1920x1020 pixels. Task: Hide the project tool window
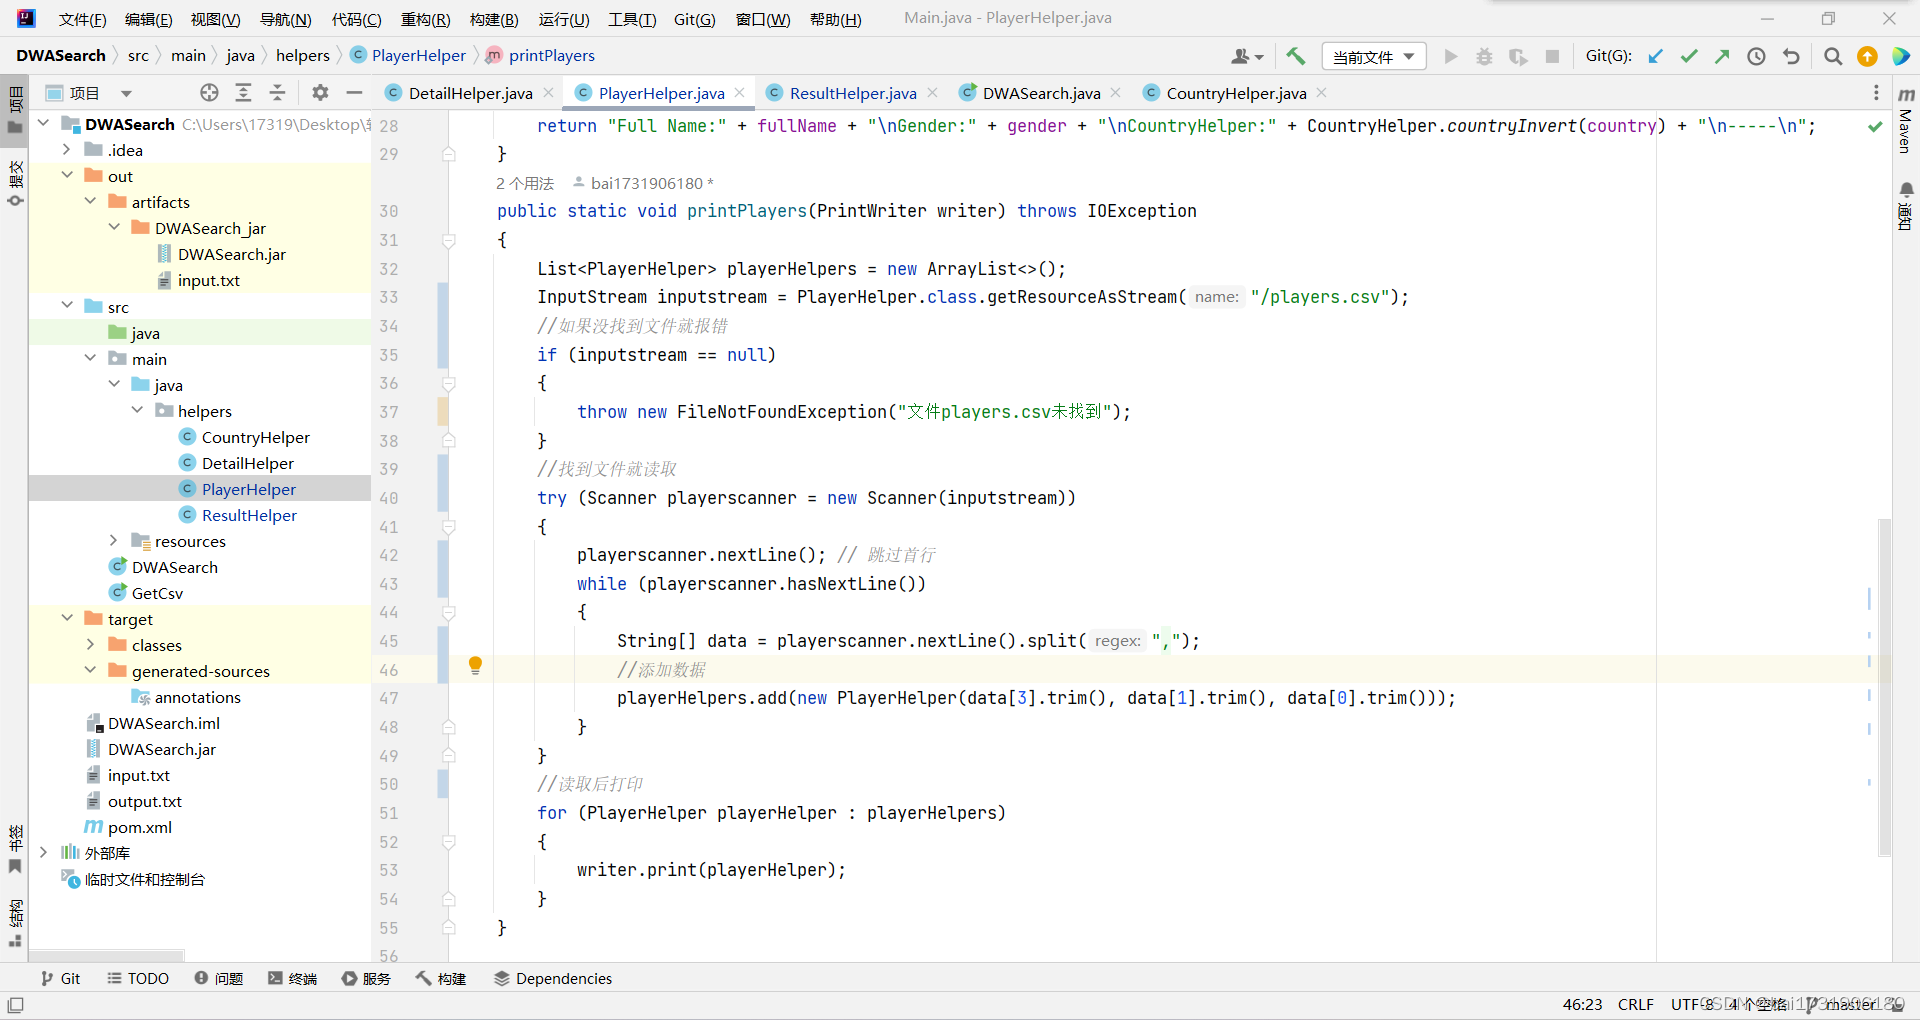(354, 93)
